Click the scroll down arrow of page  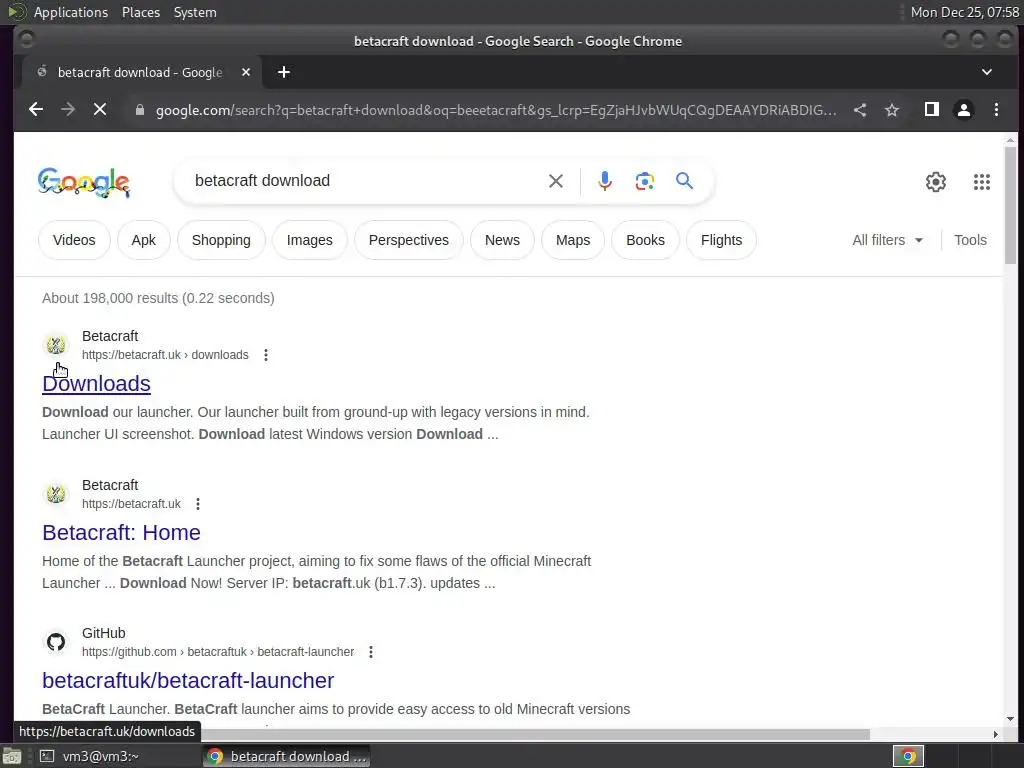click(x=1010, y=719)
